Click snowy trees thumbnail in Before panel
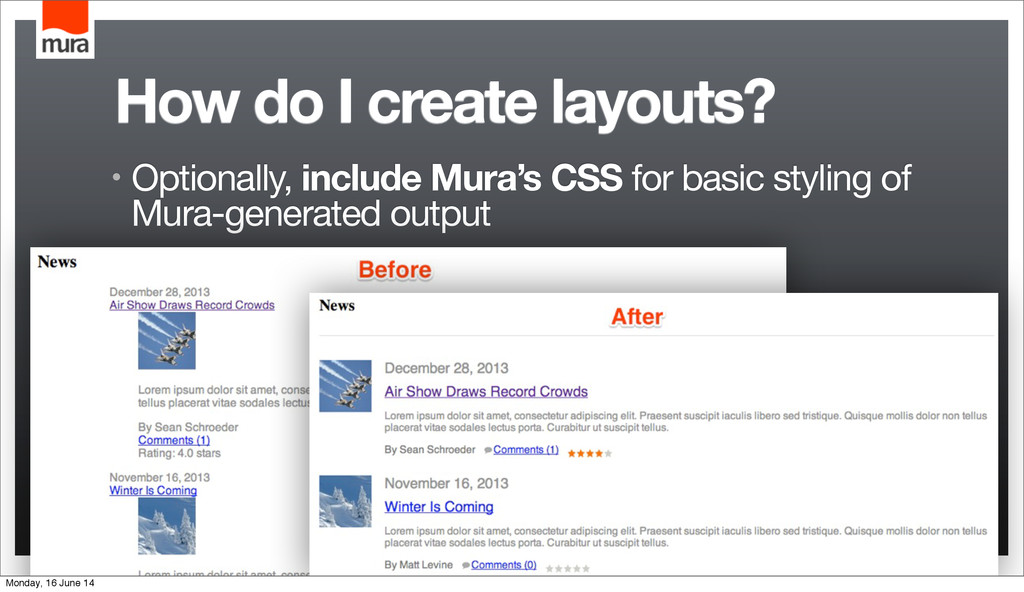This screenshot has height=592, width=1024. pos(167,526)
